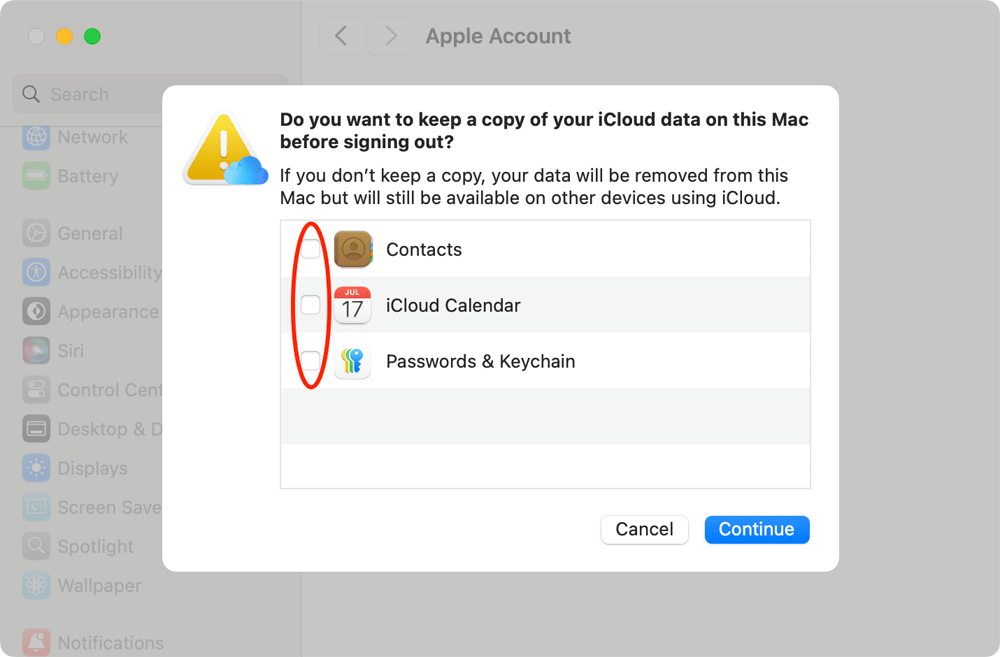Click the back navigation arrow
Viewport: 1000px width, 657px height.
click(x=341, y=36)
